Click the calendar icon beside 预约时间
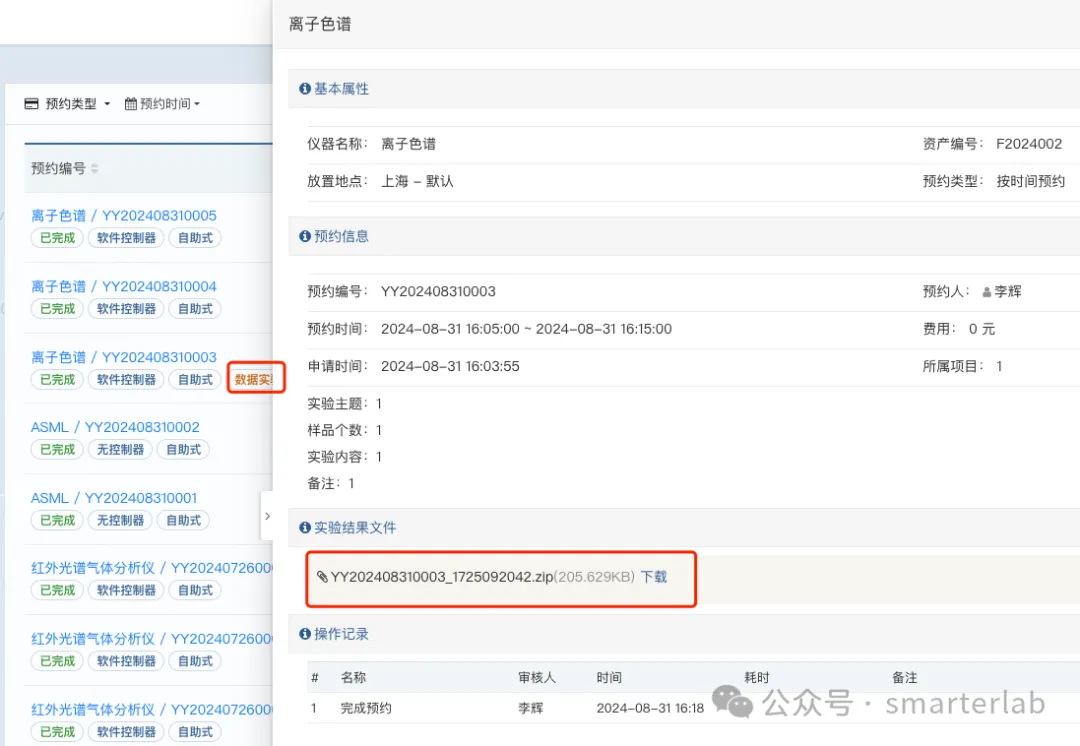 [x=131, y=104]
